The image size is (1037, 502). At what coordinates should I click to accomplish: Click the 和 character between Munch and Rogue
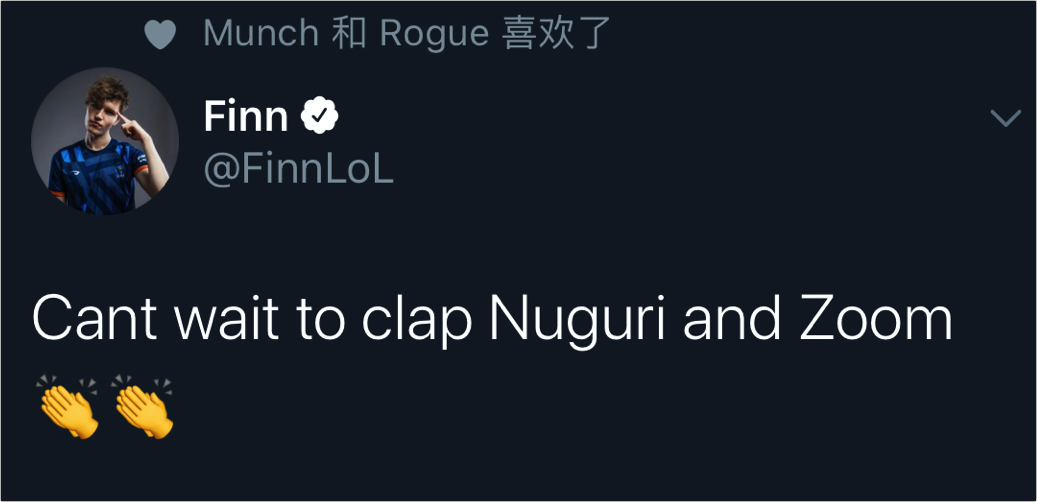[x=349, y=34]
